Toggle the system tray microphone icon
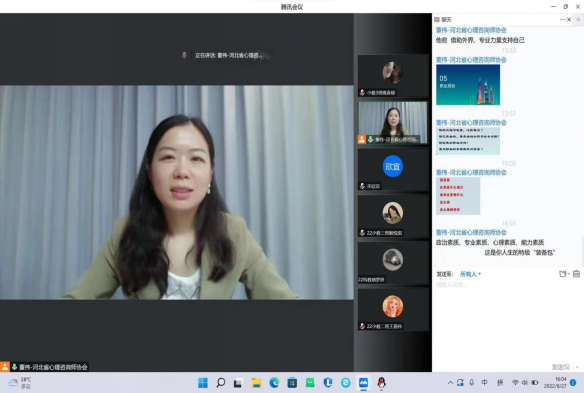 pos(472,383)
